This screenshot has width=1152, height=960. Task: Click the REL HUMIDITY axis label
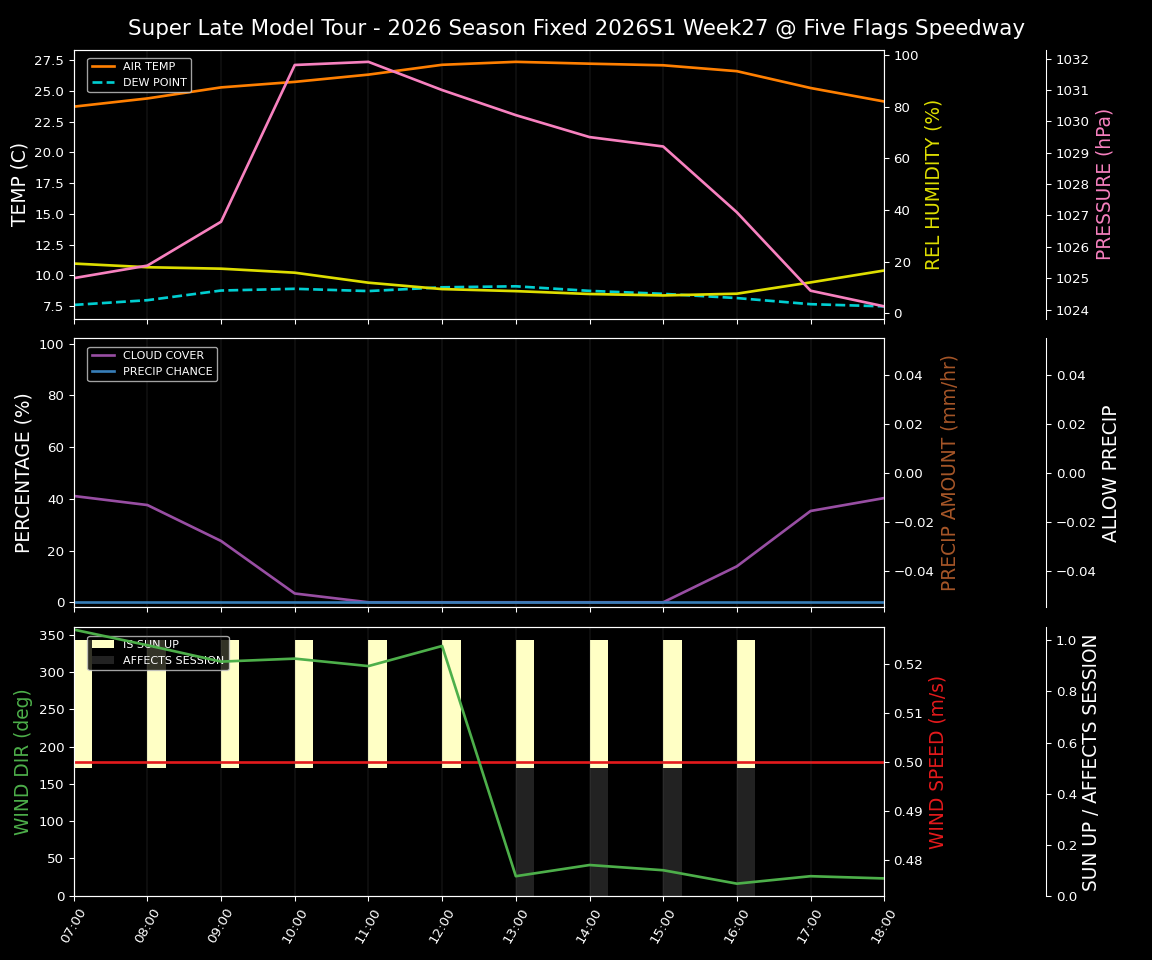click(933, 184)
